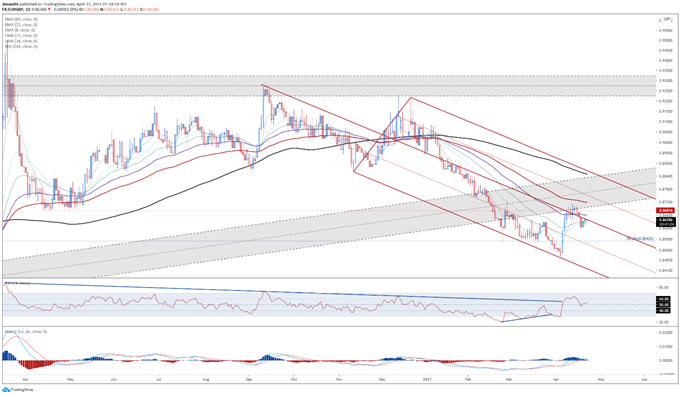
Task: Click the red 0.86816 price label
Action: pos(665,210)
